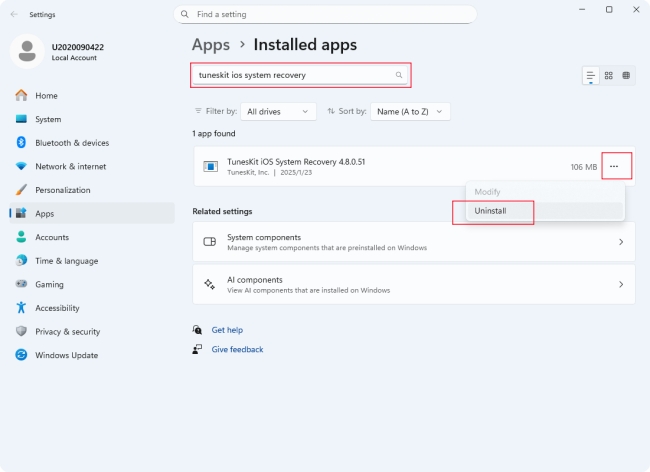650x472 pixels.
Task: Click the System monitor icon in sidebar
Action: (x=21, y=119)
